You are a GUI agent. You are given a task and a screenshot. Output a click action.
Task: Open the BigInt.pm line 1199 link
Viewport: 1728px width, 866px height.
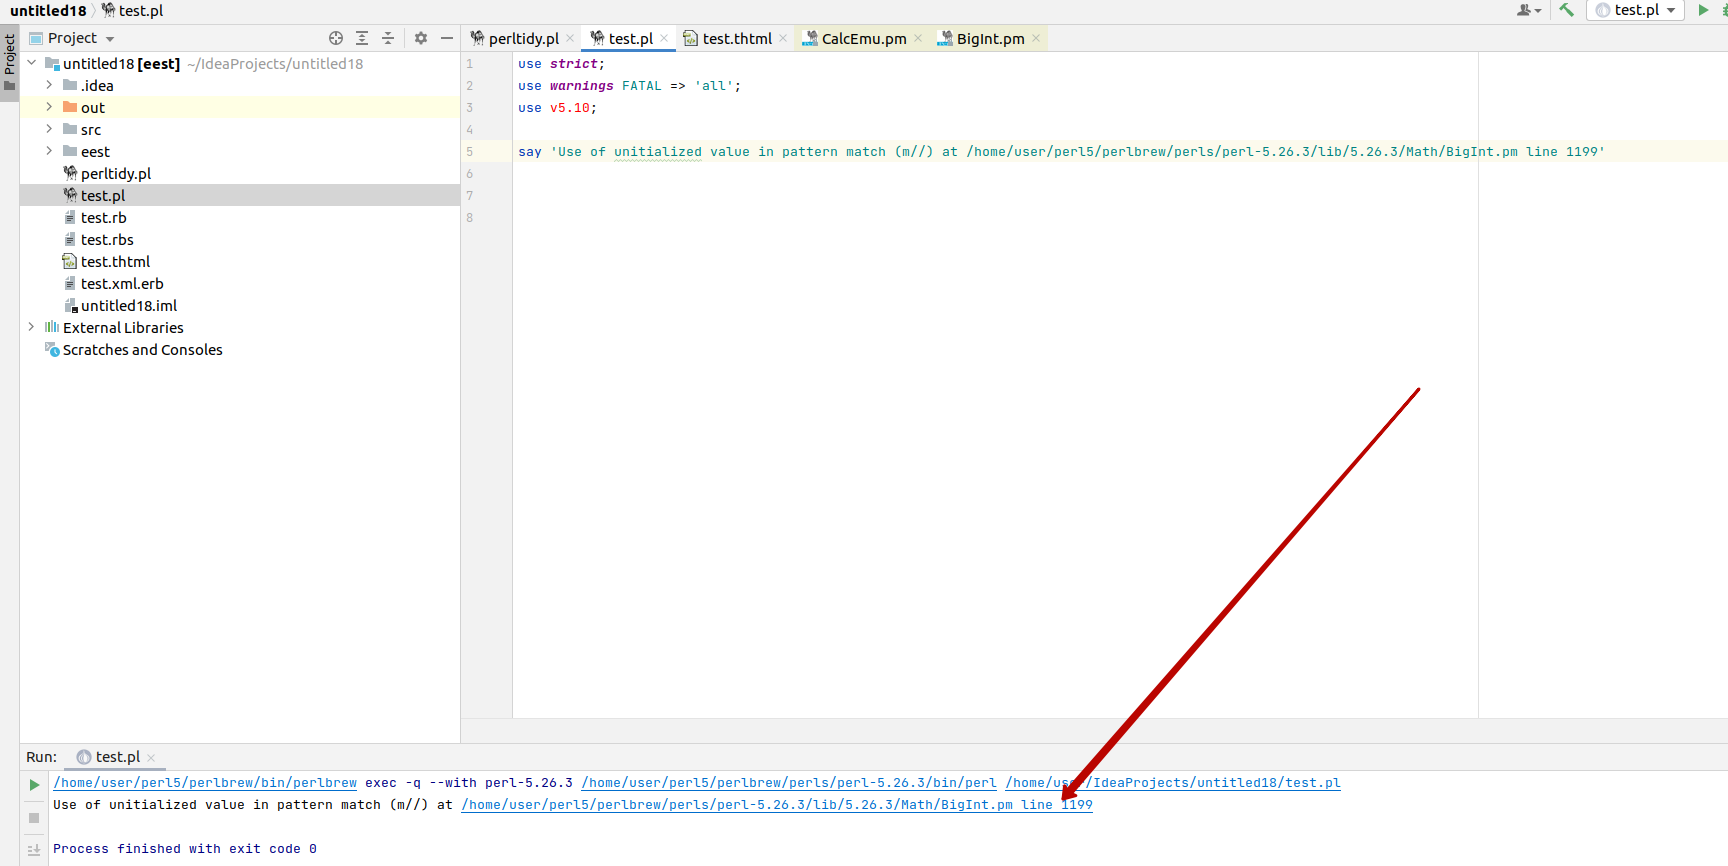point(777,805)
